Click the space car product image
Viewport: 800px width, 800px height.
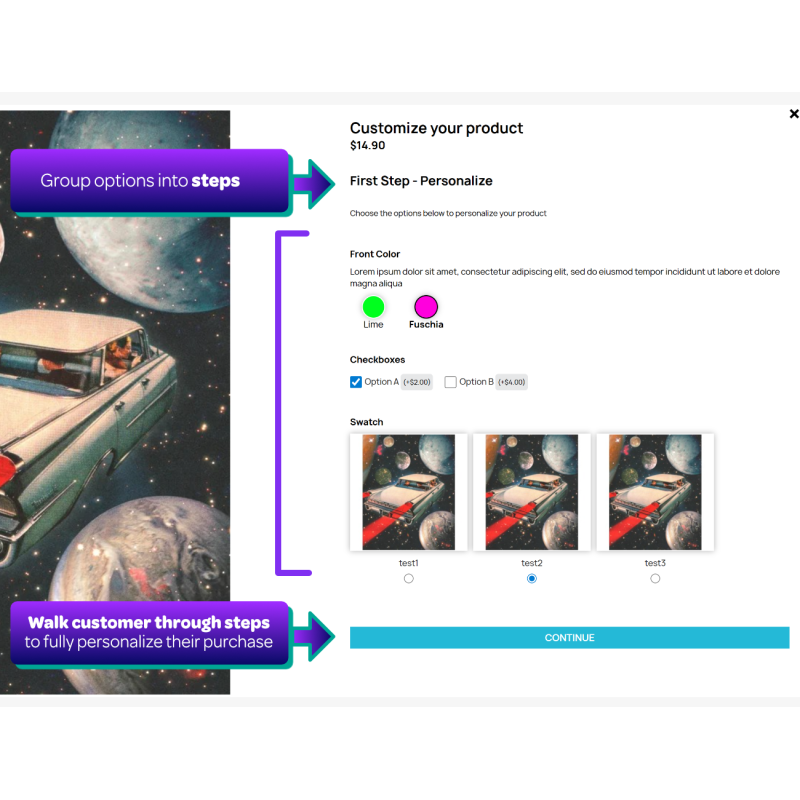(x=115, y=402)
